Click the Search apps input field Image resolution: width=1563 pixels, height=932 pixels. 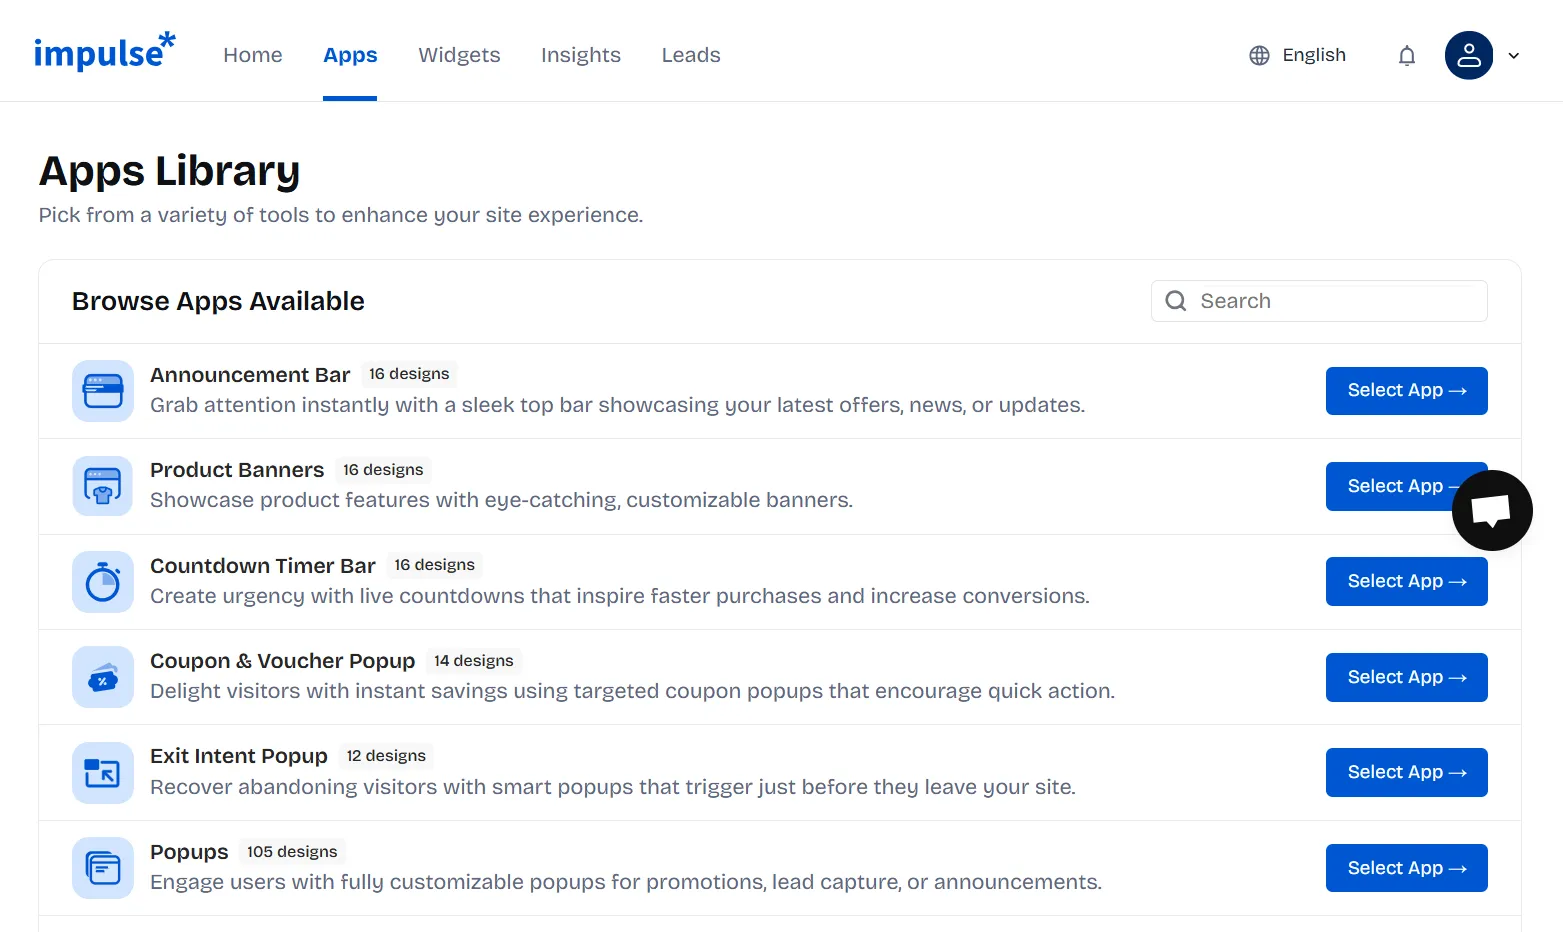pos(1319,301)
